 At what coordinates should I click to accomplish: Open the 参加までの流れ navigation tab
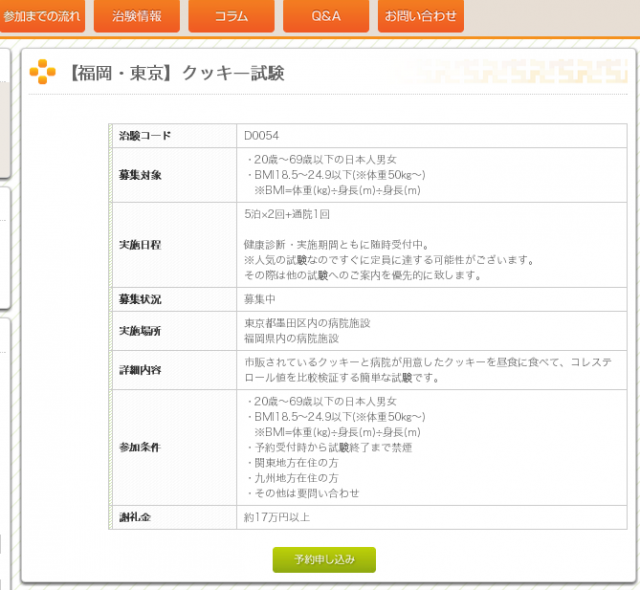coord(42,16)
